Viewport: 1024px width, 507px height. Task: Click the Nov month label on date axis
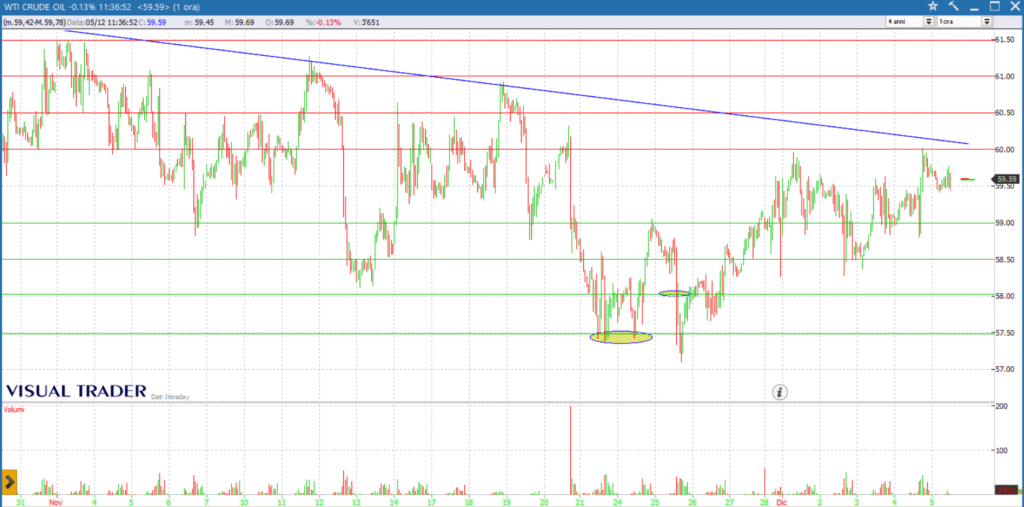(x=55, y=502)
